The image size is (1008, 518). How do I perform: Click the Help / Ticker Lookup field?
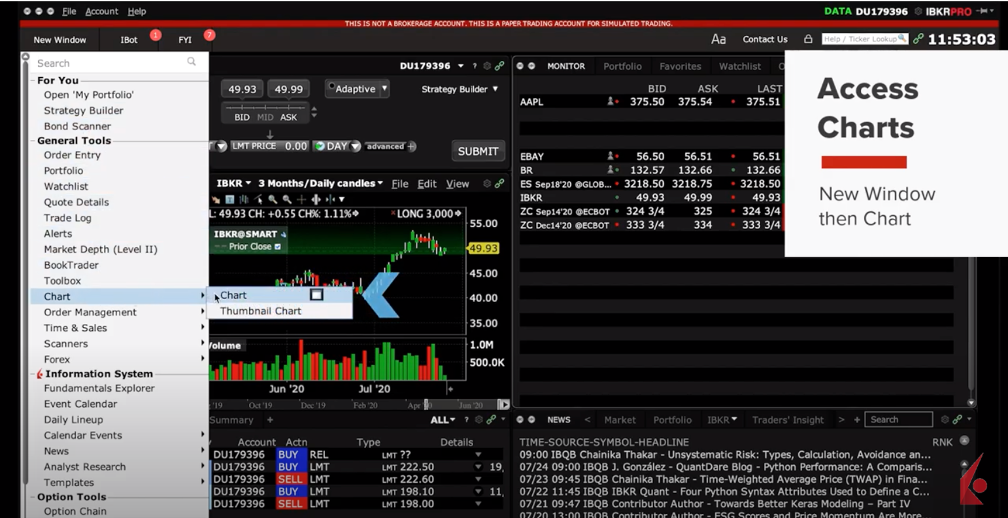859,39
